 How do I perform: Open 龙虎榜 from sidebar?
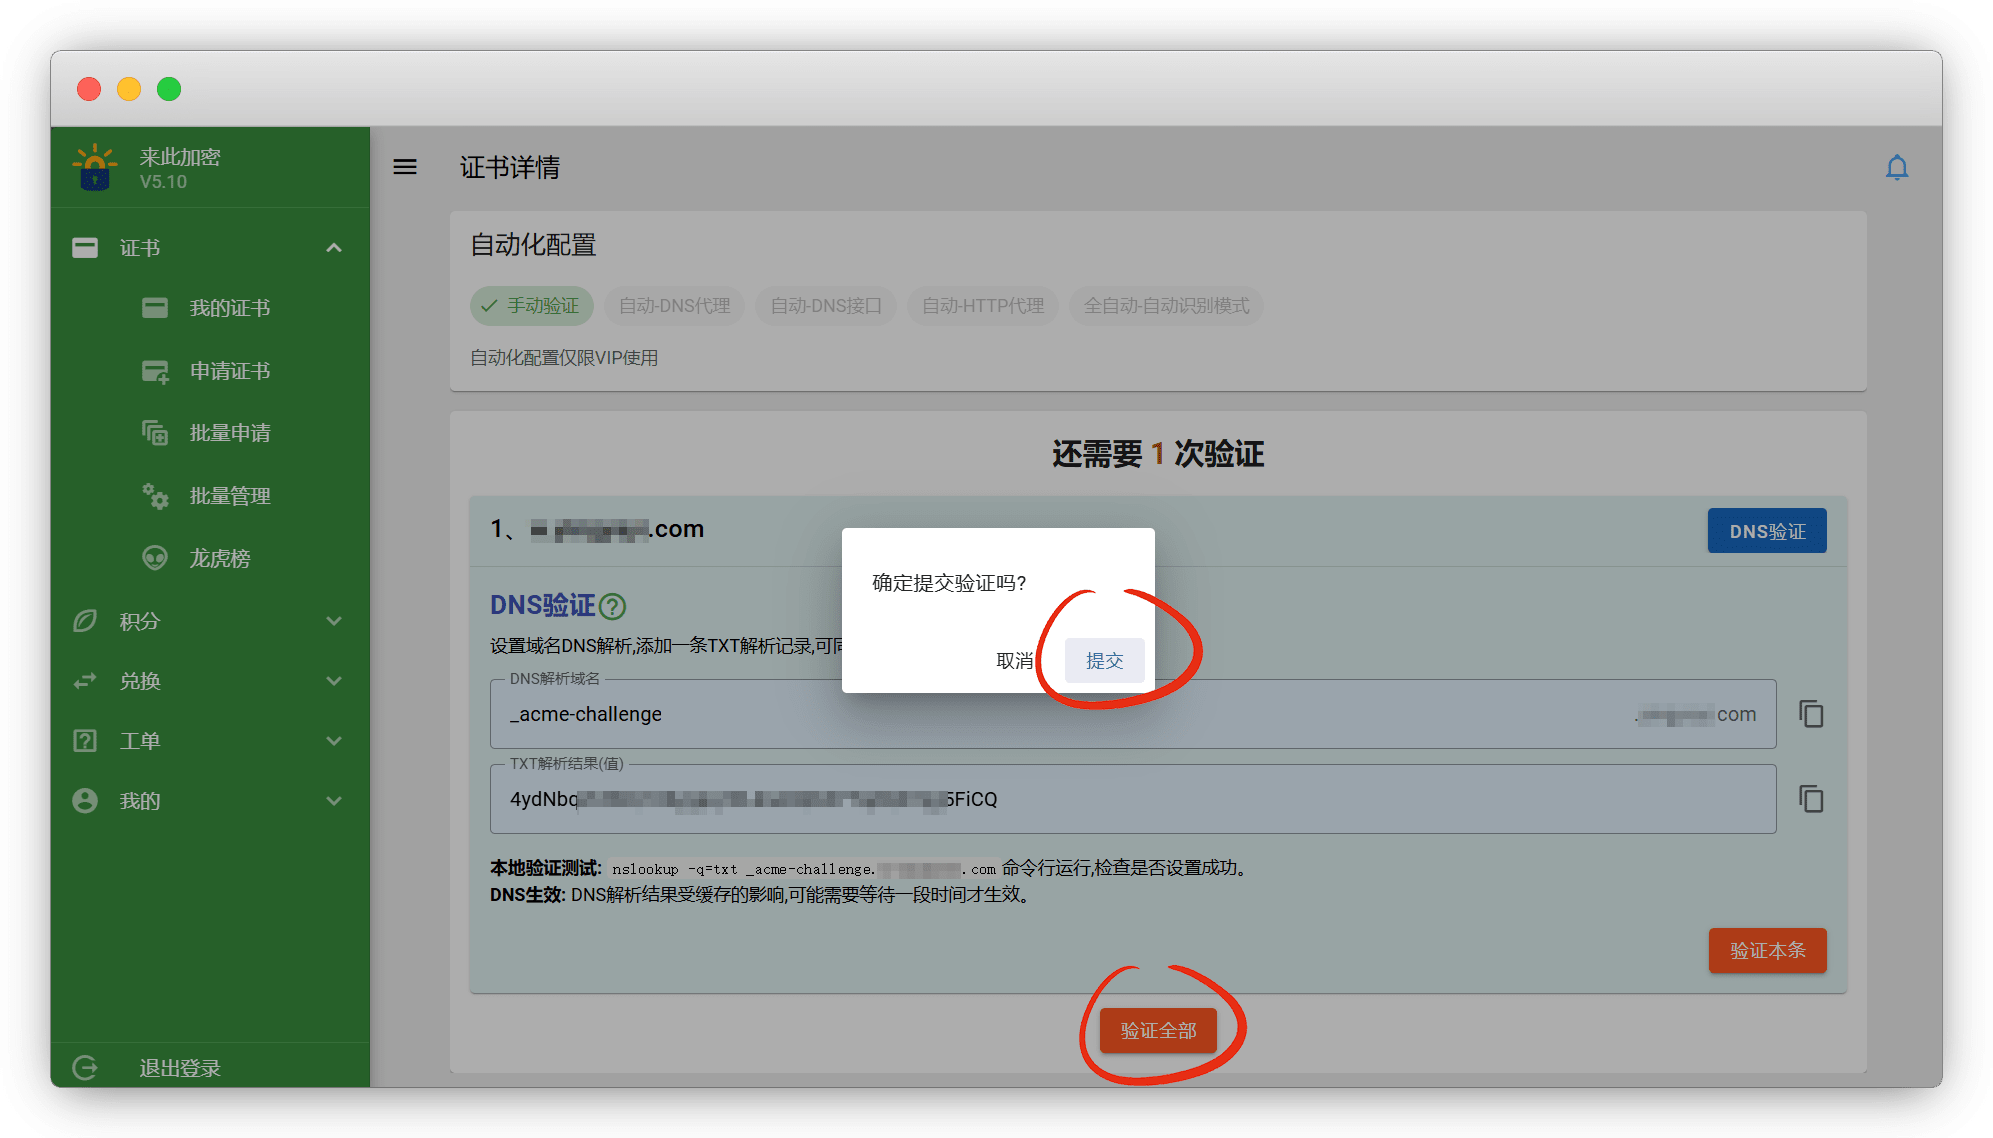pos(220,558)
